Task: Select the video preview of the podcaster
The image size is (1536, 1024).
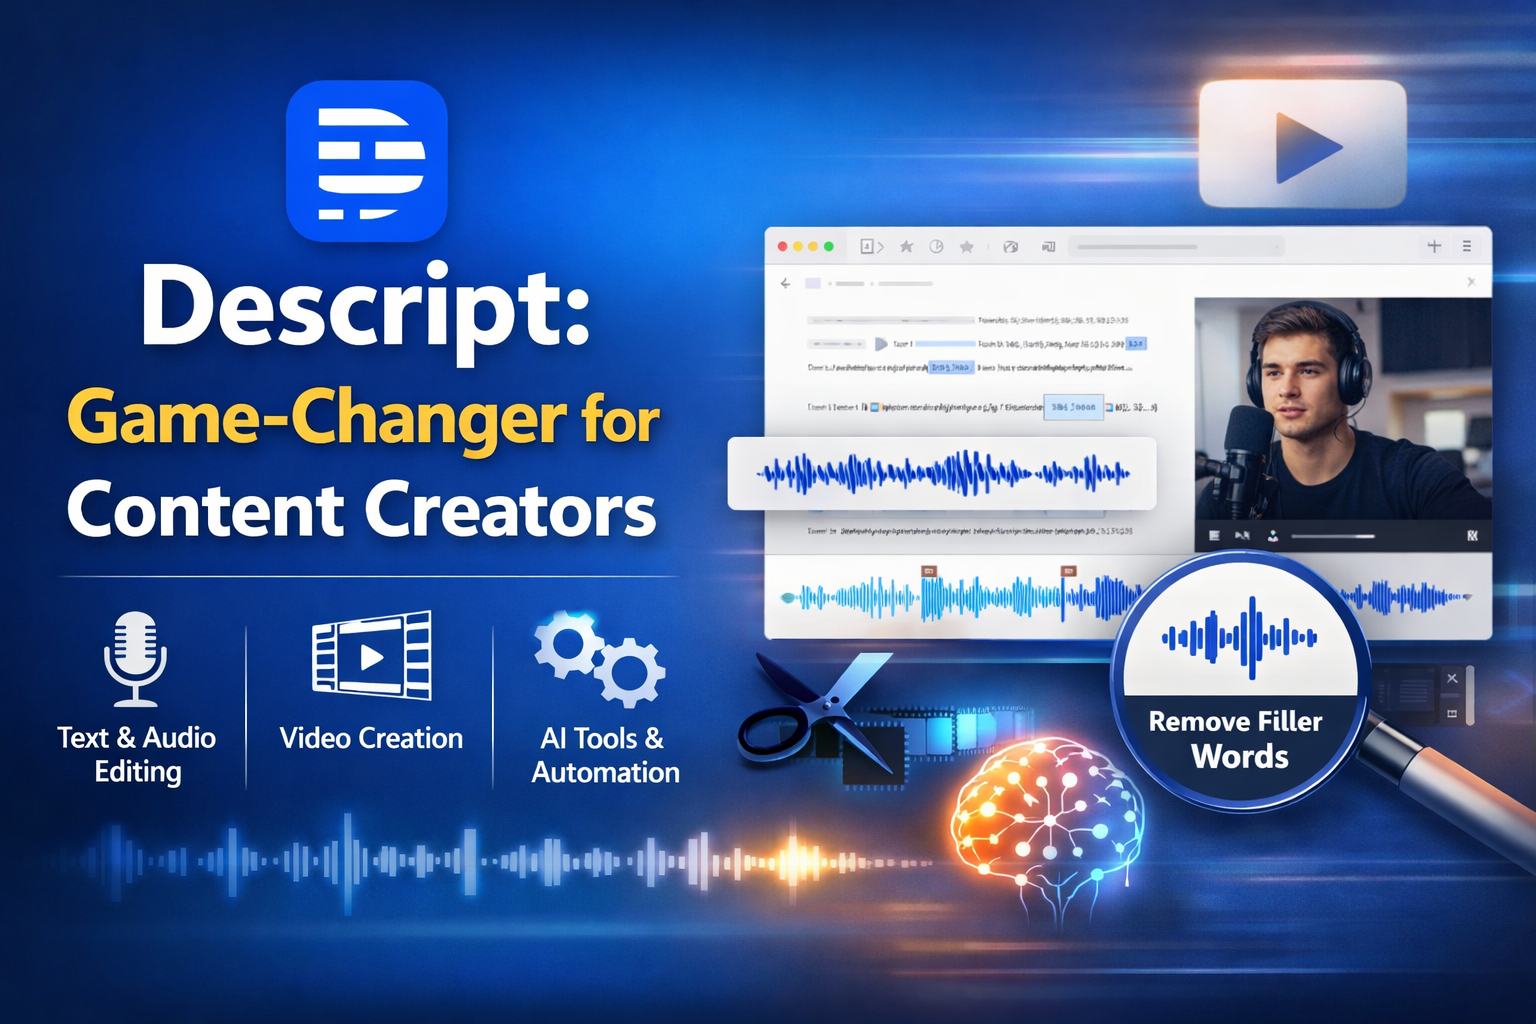Action: 1342,410
